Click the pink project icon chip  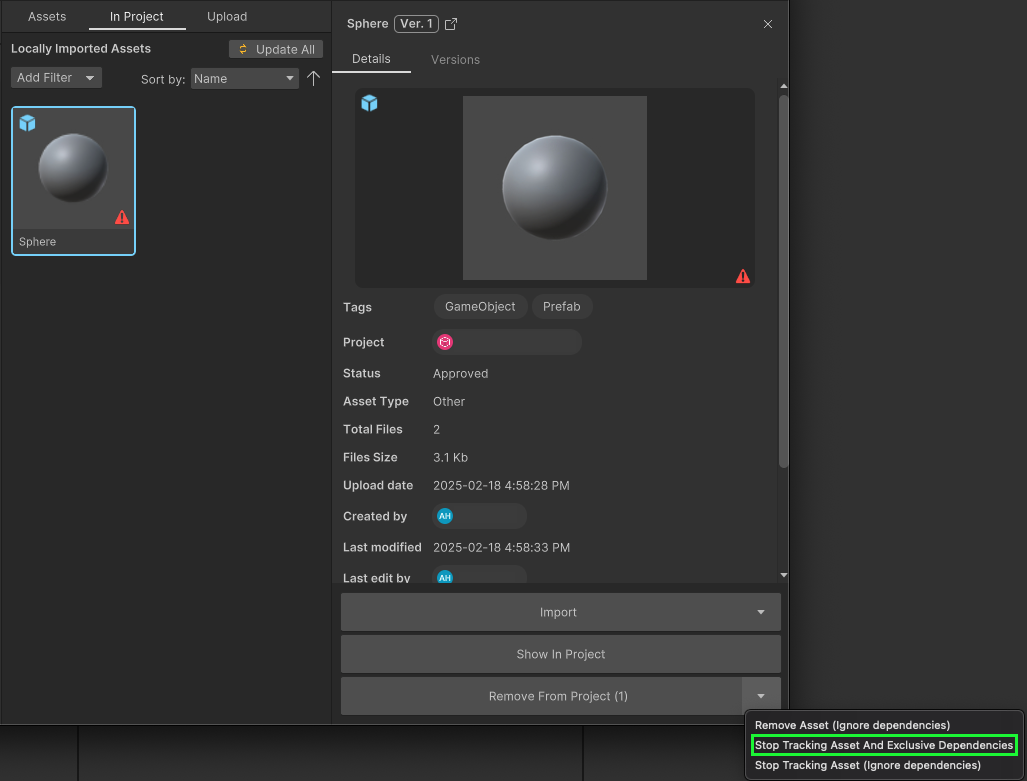[x=445, y=342]
